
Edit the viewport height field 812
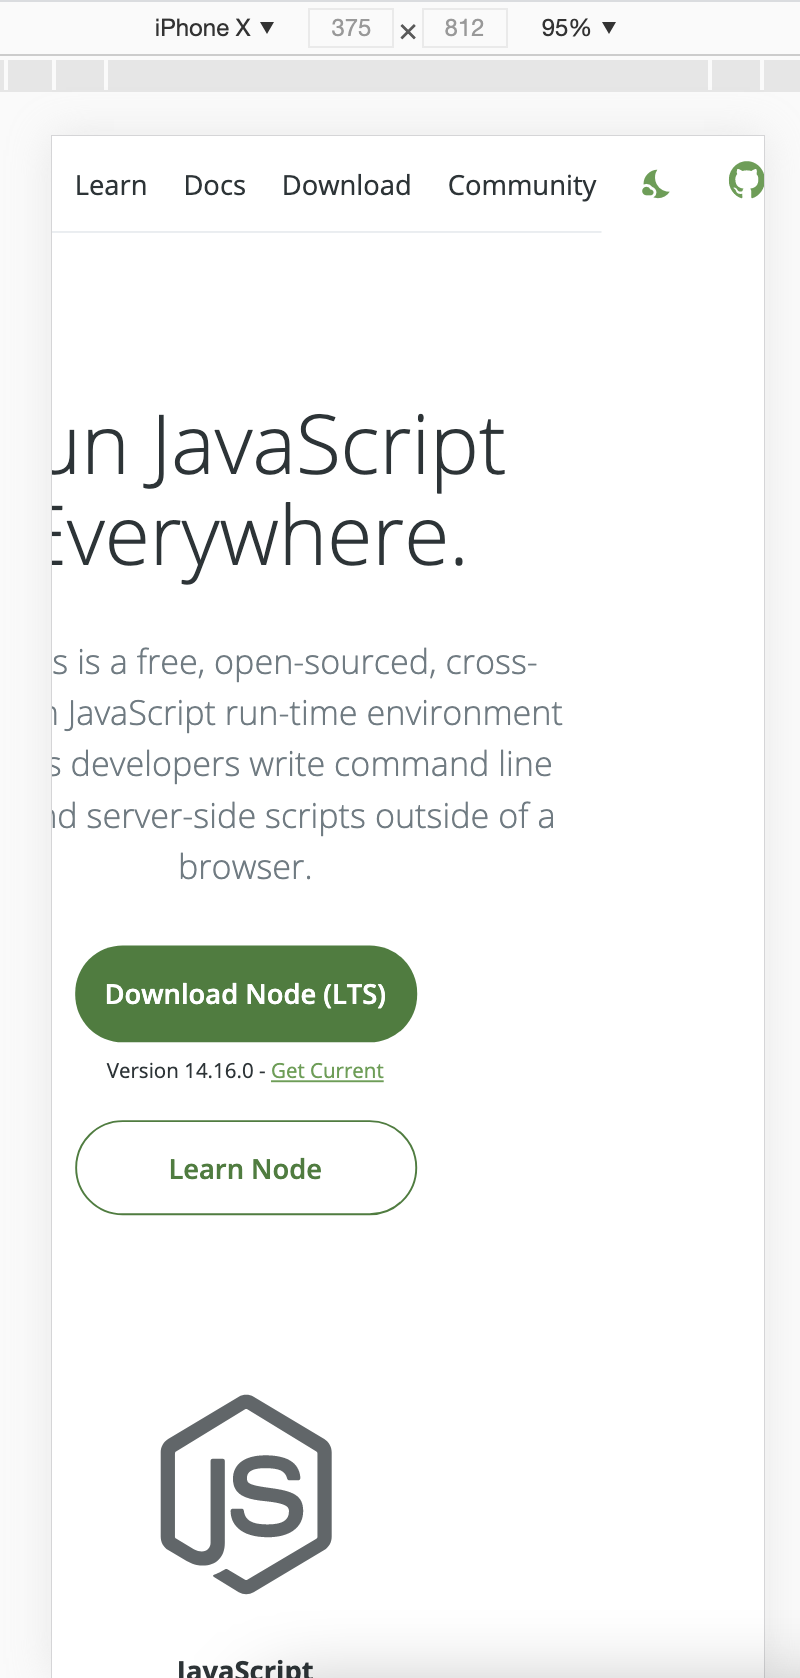465,28
